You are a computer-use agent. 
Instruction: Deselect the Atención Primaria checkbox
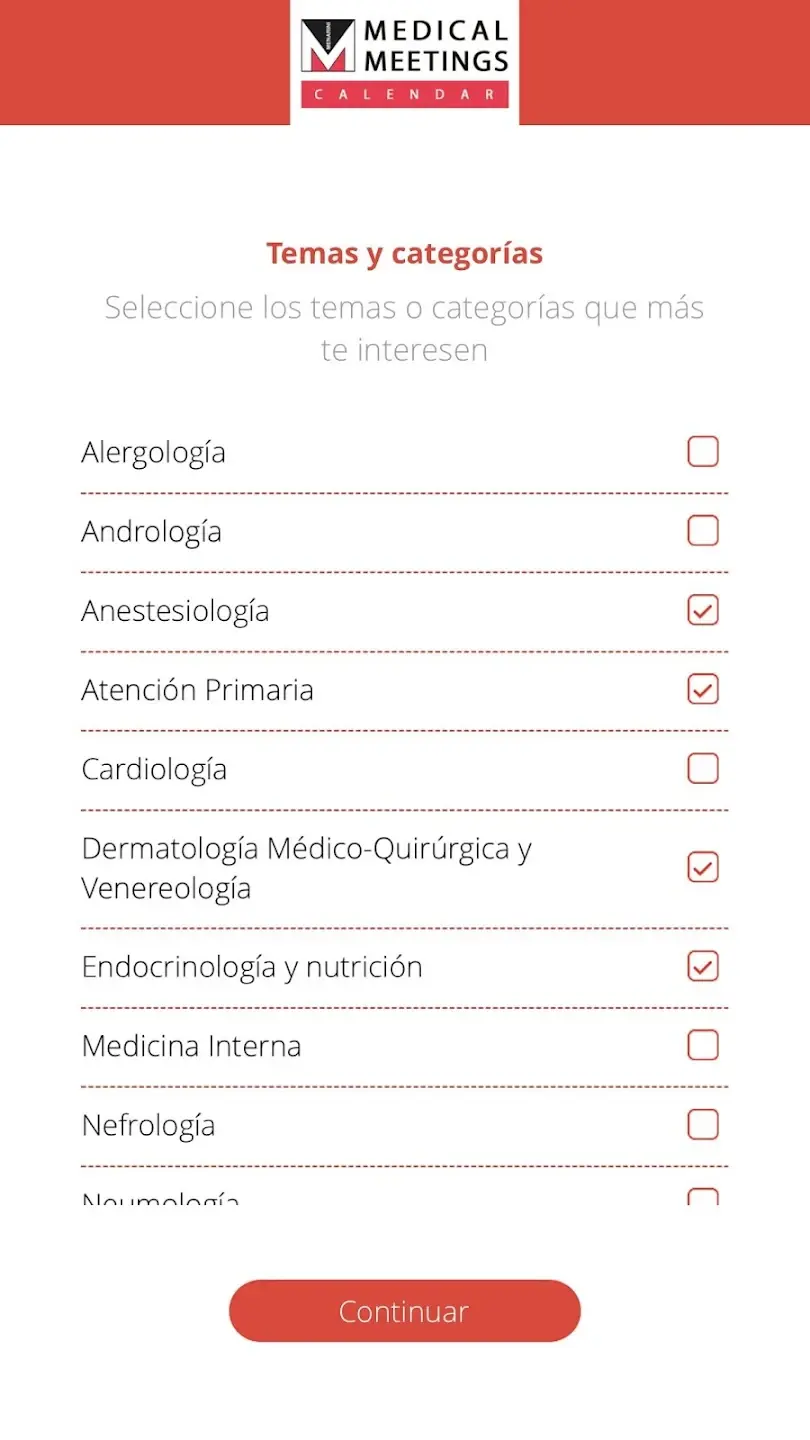703,689
